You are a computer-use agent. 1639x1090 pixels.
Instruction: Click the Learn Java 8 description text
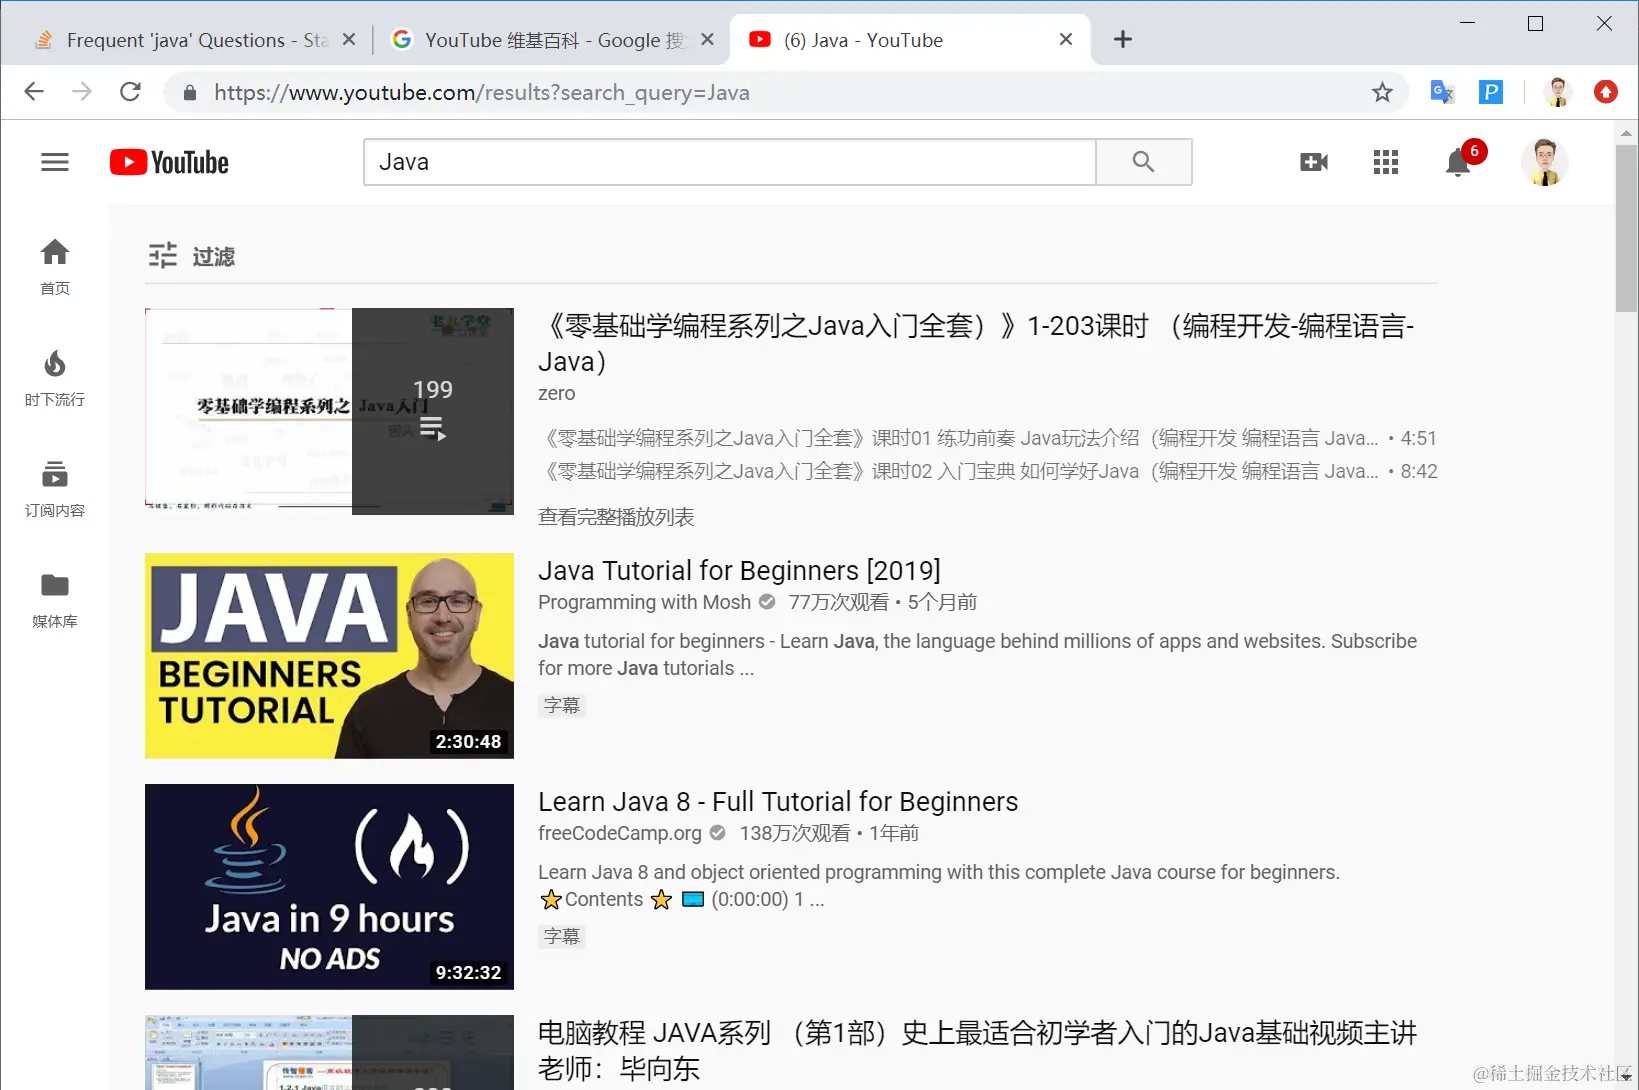click(x=939, y=885)
